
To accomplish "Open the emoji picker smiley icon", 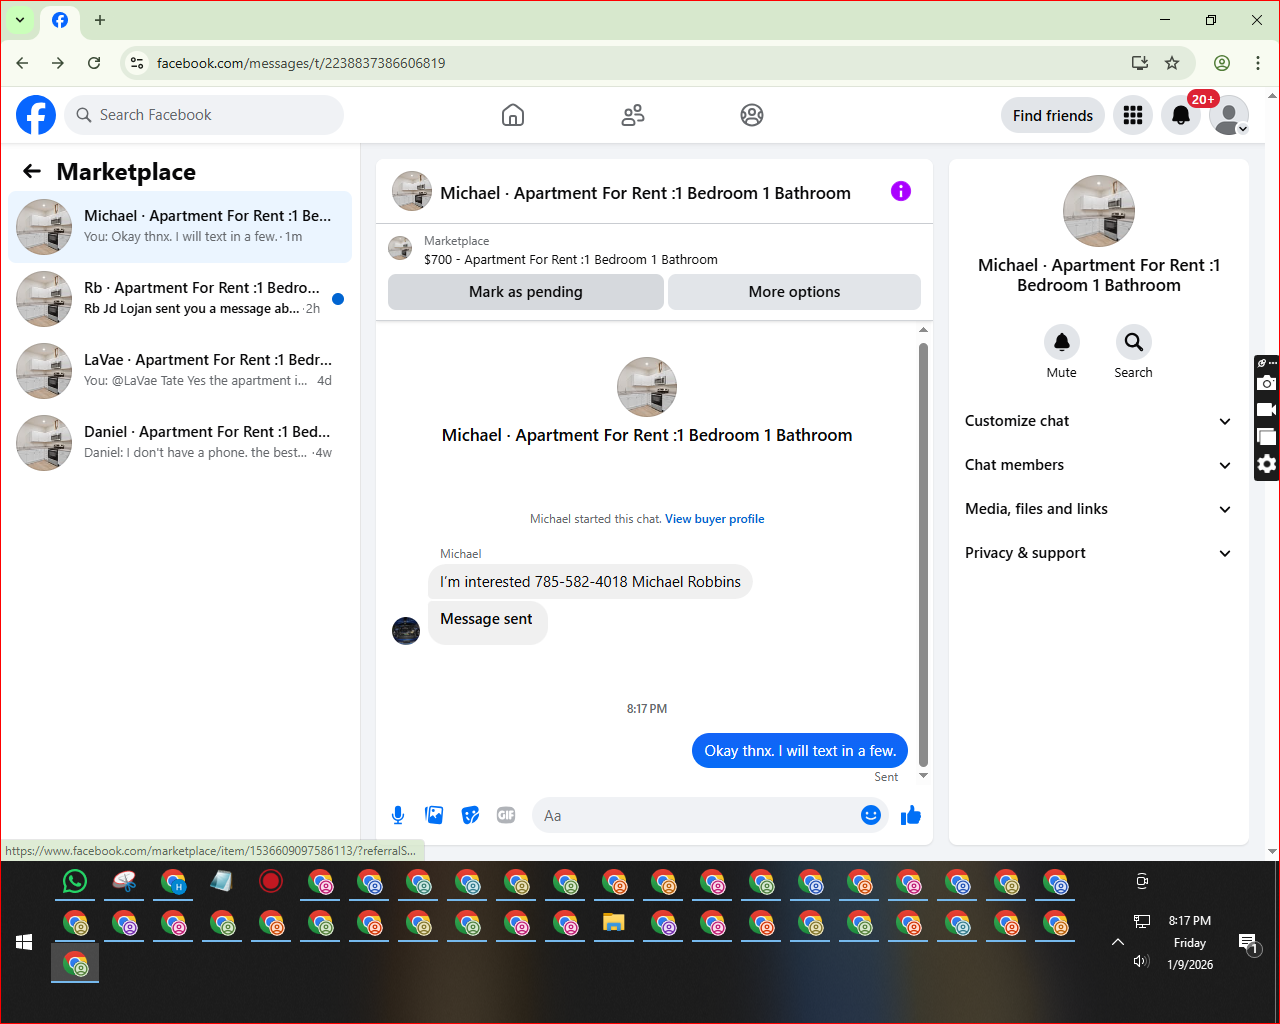I will click(871, 815).
